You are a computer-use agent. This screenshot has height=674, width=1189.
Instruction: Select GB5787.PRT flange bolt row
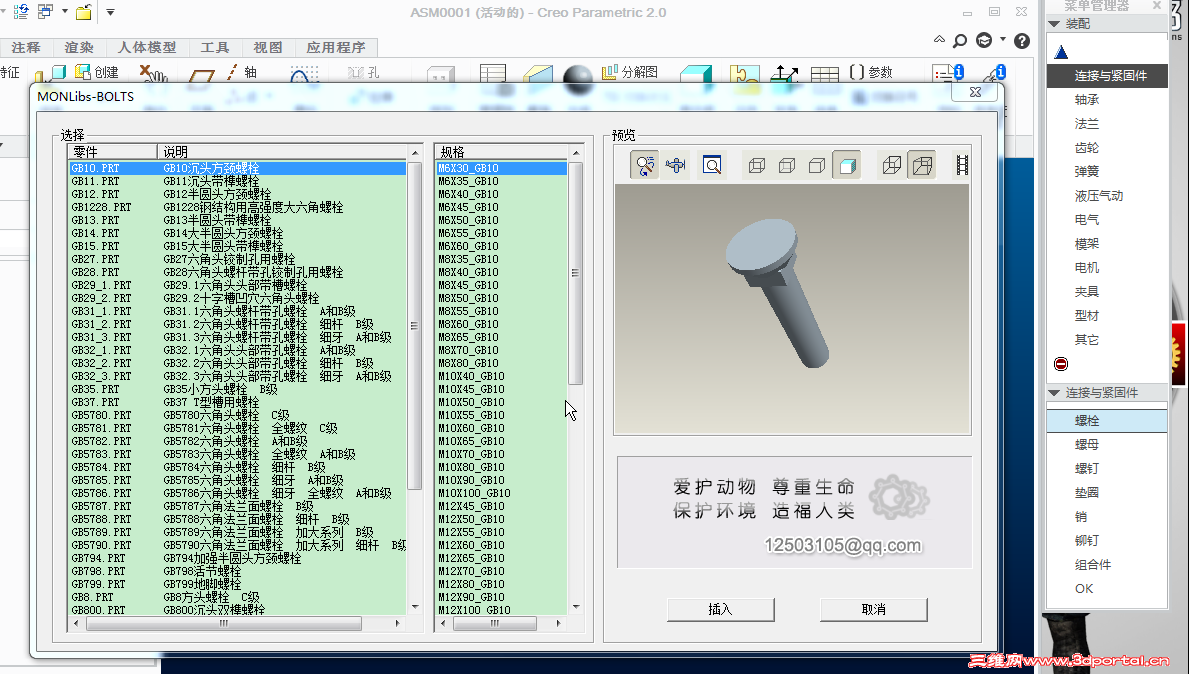pos(237,506)
